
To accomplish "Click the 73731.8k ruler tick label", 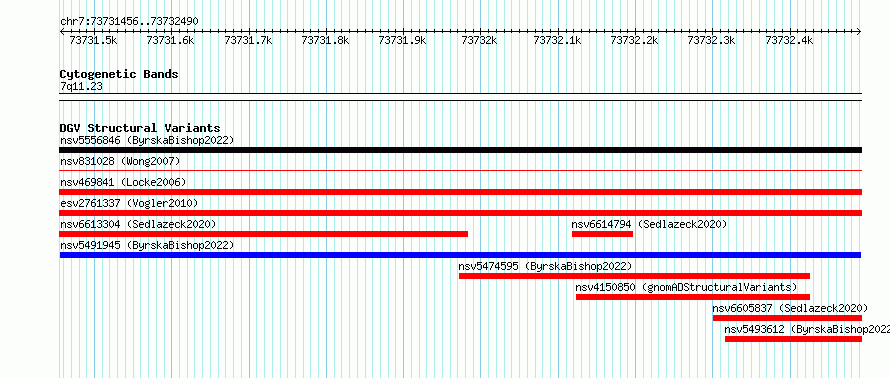I will [325, 40].
